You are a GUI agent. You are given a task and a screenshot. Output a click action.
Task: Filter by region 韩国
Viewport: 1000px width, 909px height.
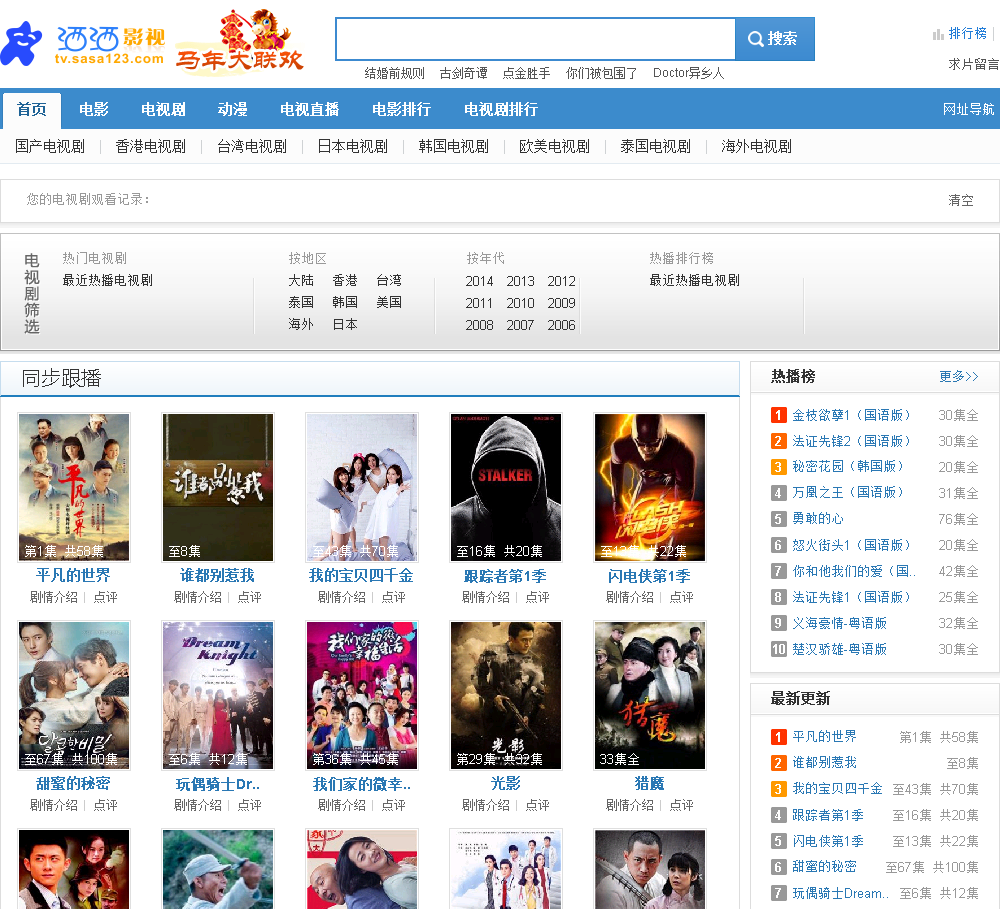[x=344, y=302]
